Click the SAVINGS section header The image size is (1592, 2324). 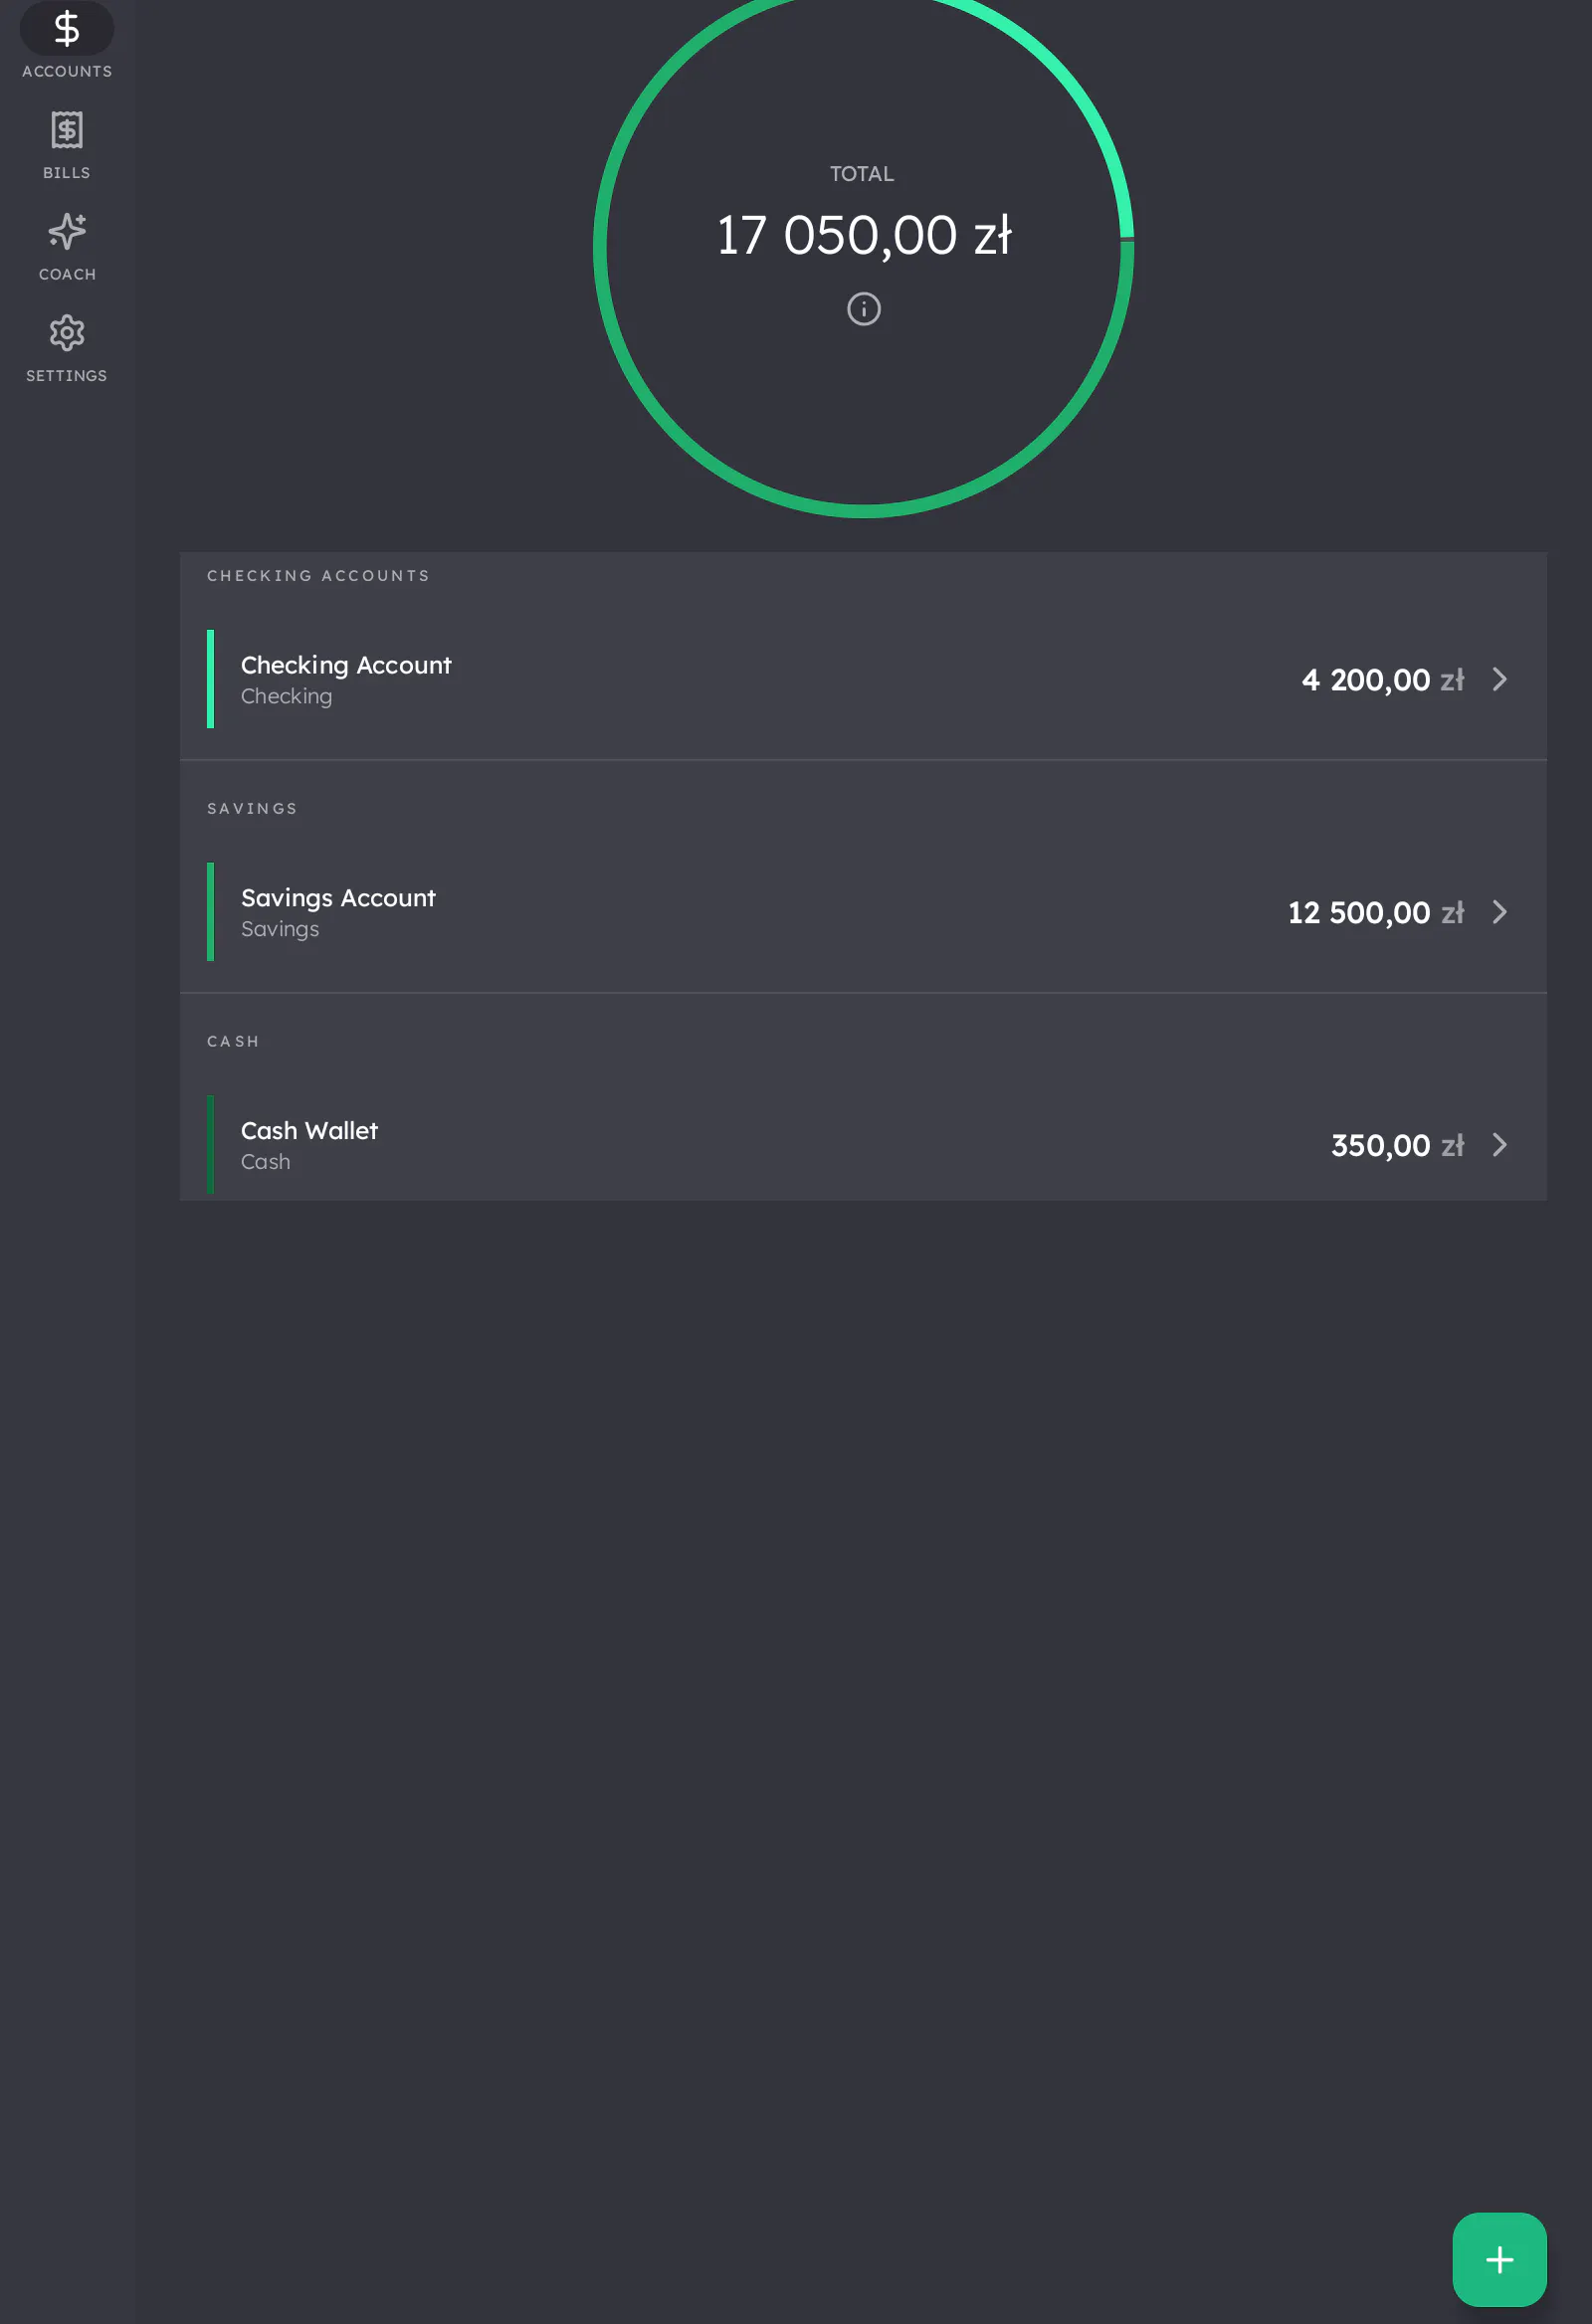[252, 809]
